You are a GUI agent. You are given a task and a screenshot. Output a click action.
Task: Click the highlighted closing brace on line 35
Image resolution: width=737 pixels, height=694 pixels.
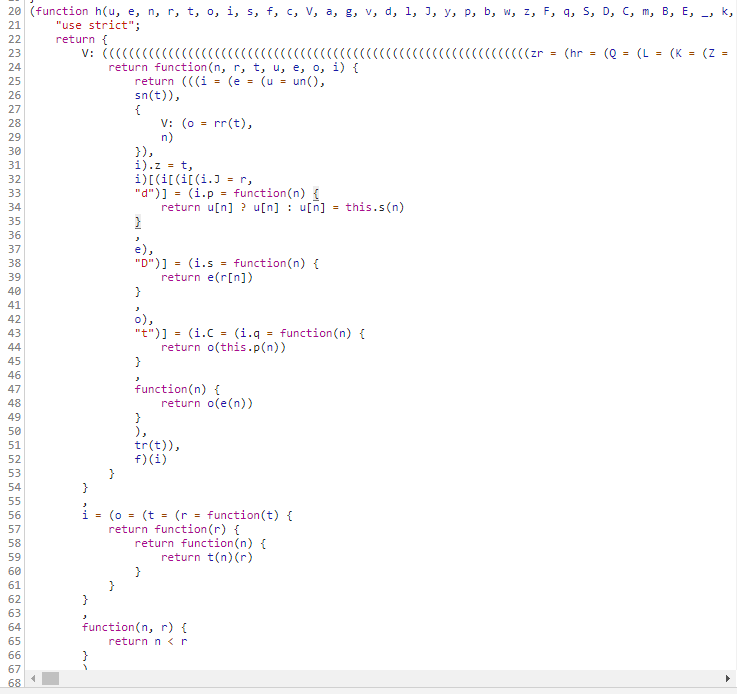click(x=138, y=221)
